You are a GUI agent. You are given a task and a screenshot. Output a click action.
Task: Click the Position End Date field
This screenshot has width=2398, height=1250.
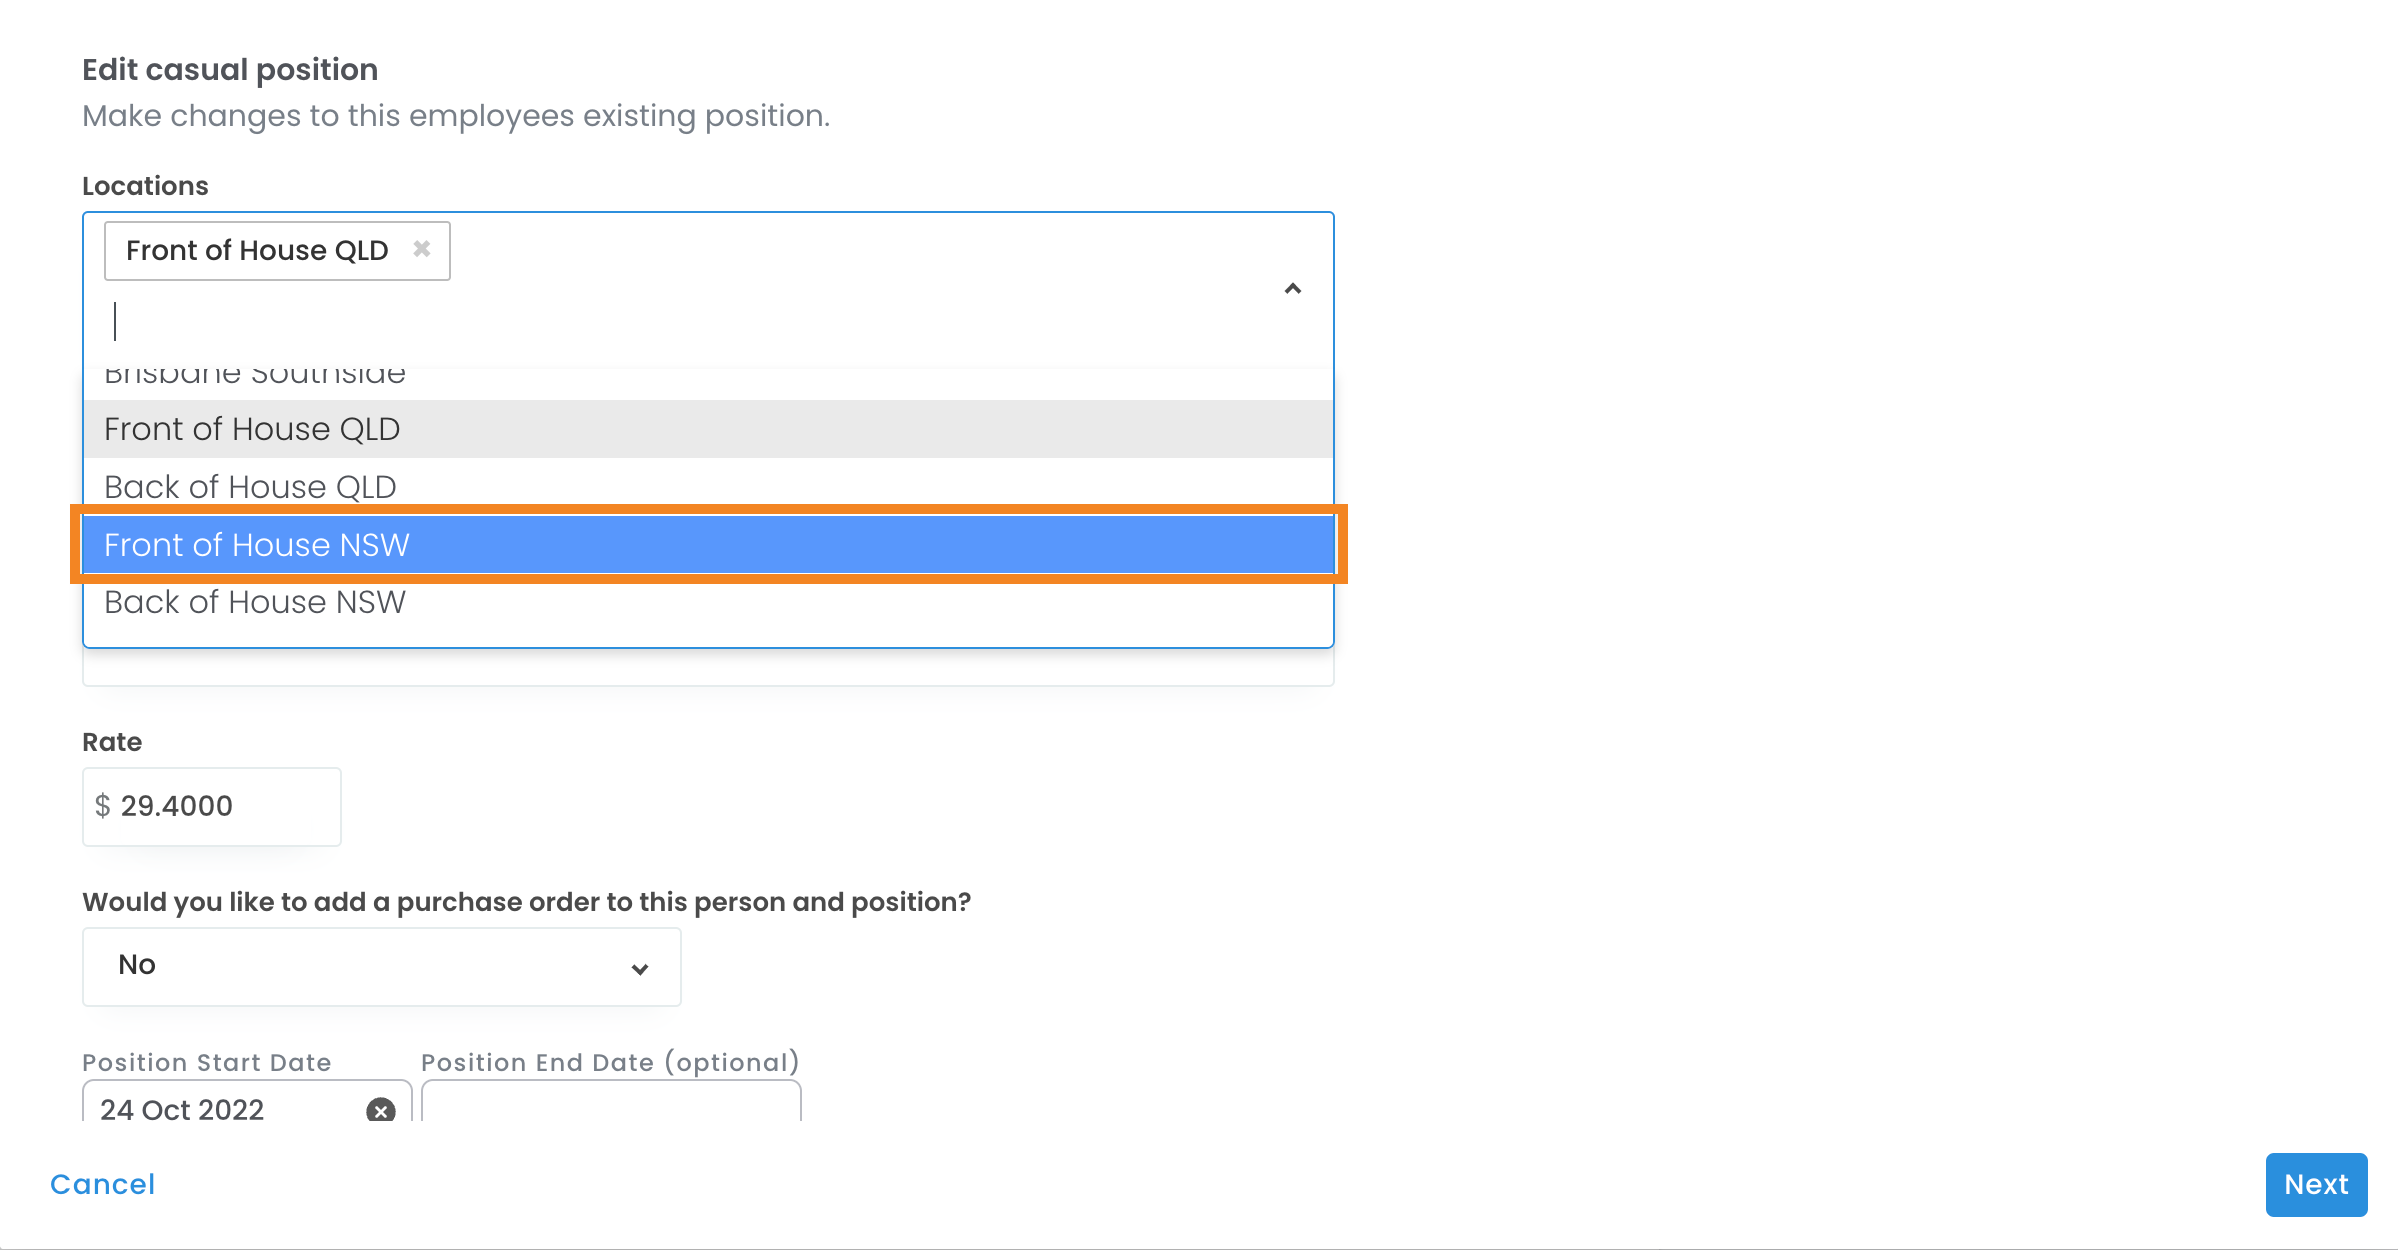point(610,1104)
